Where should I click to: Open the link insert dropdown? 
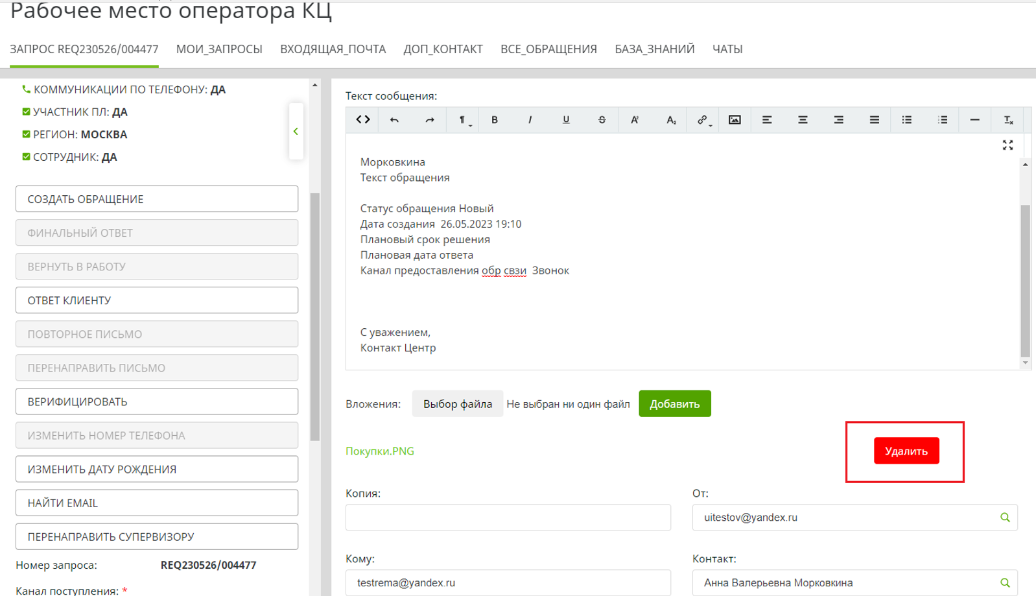click(703, 120)
